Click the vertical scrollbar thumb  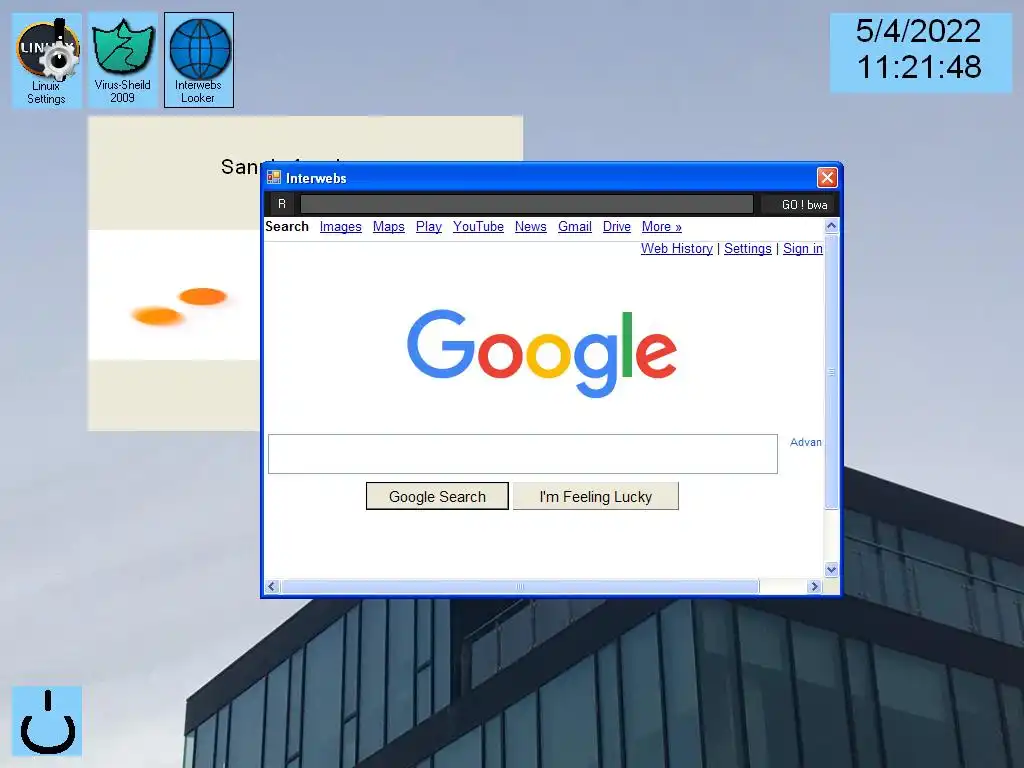point(831,371)
